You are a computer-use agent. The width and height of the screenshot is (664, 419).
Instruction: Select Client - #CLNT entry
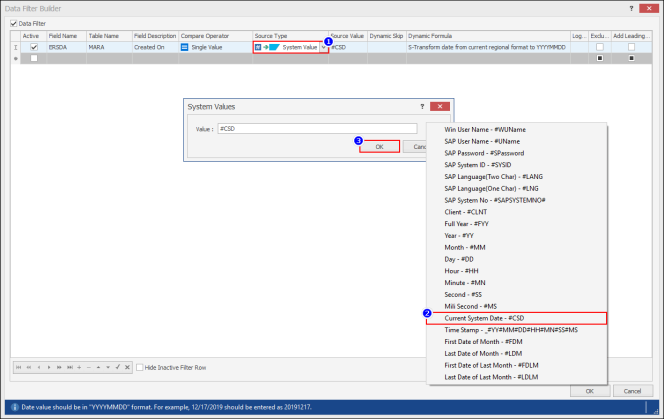pyautogui.click(x=516, y=212)
